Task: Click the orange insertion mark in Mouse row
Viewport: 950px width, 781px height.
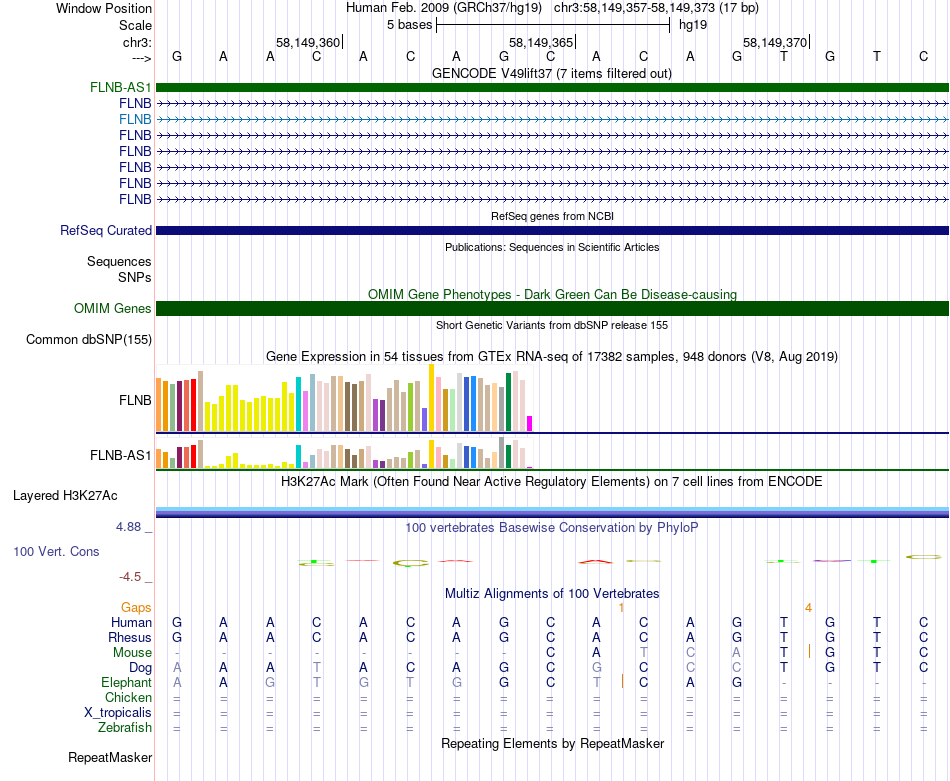Action: point(809,652)
